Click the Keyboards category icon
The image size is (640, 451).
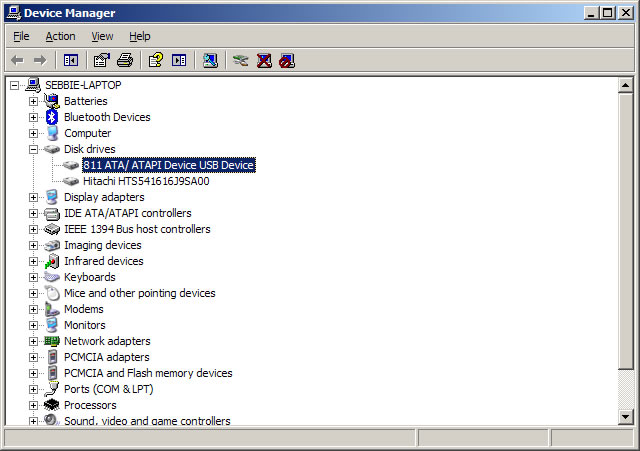coord(52,277)
